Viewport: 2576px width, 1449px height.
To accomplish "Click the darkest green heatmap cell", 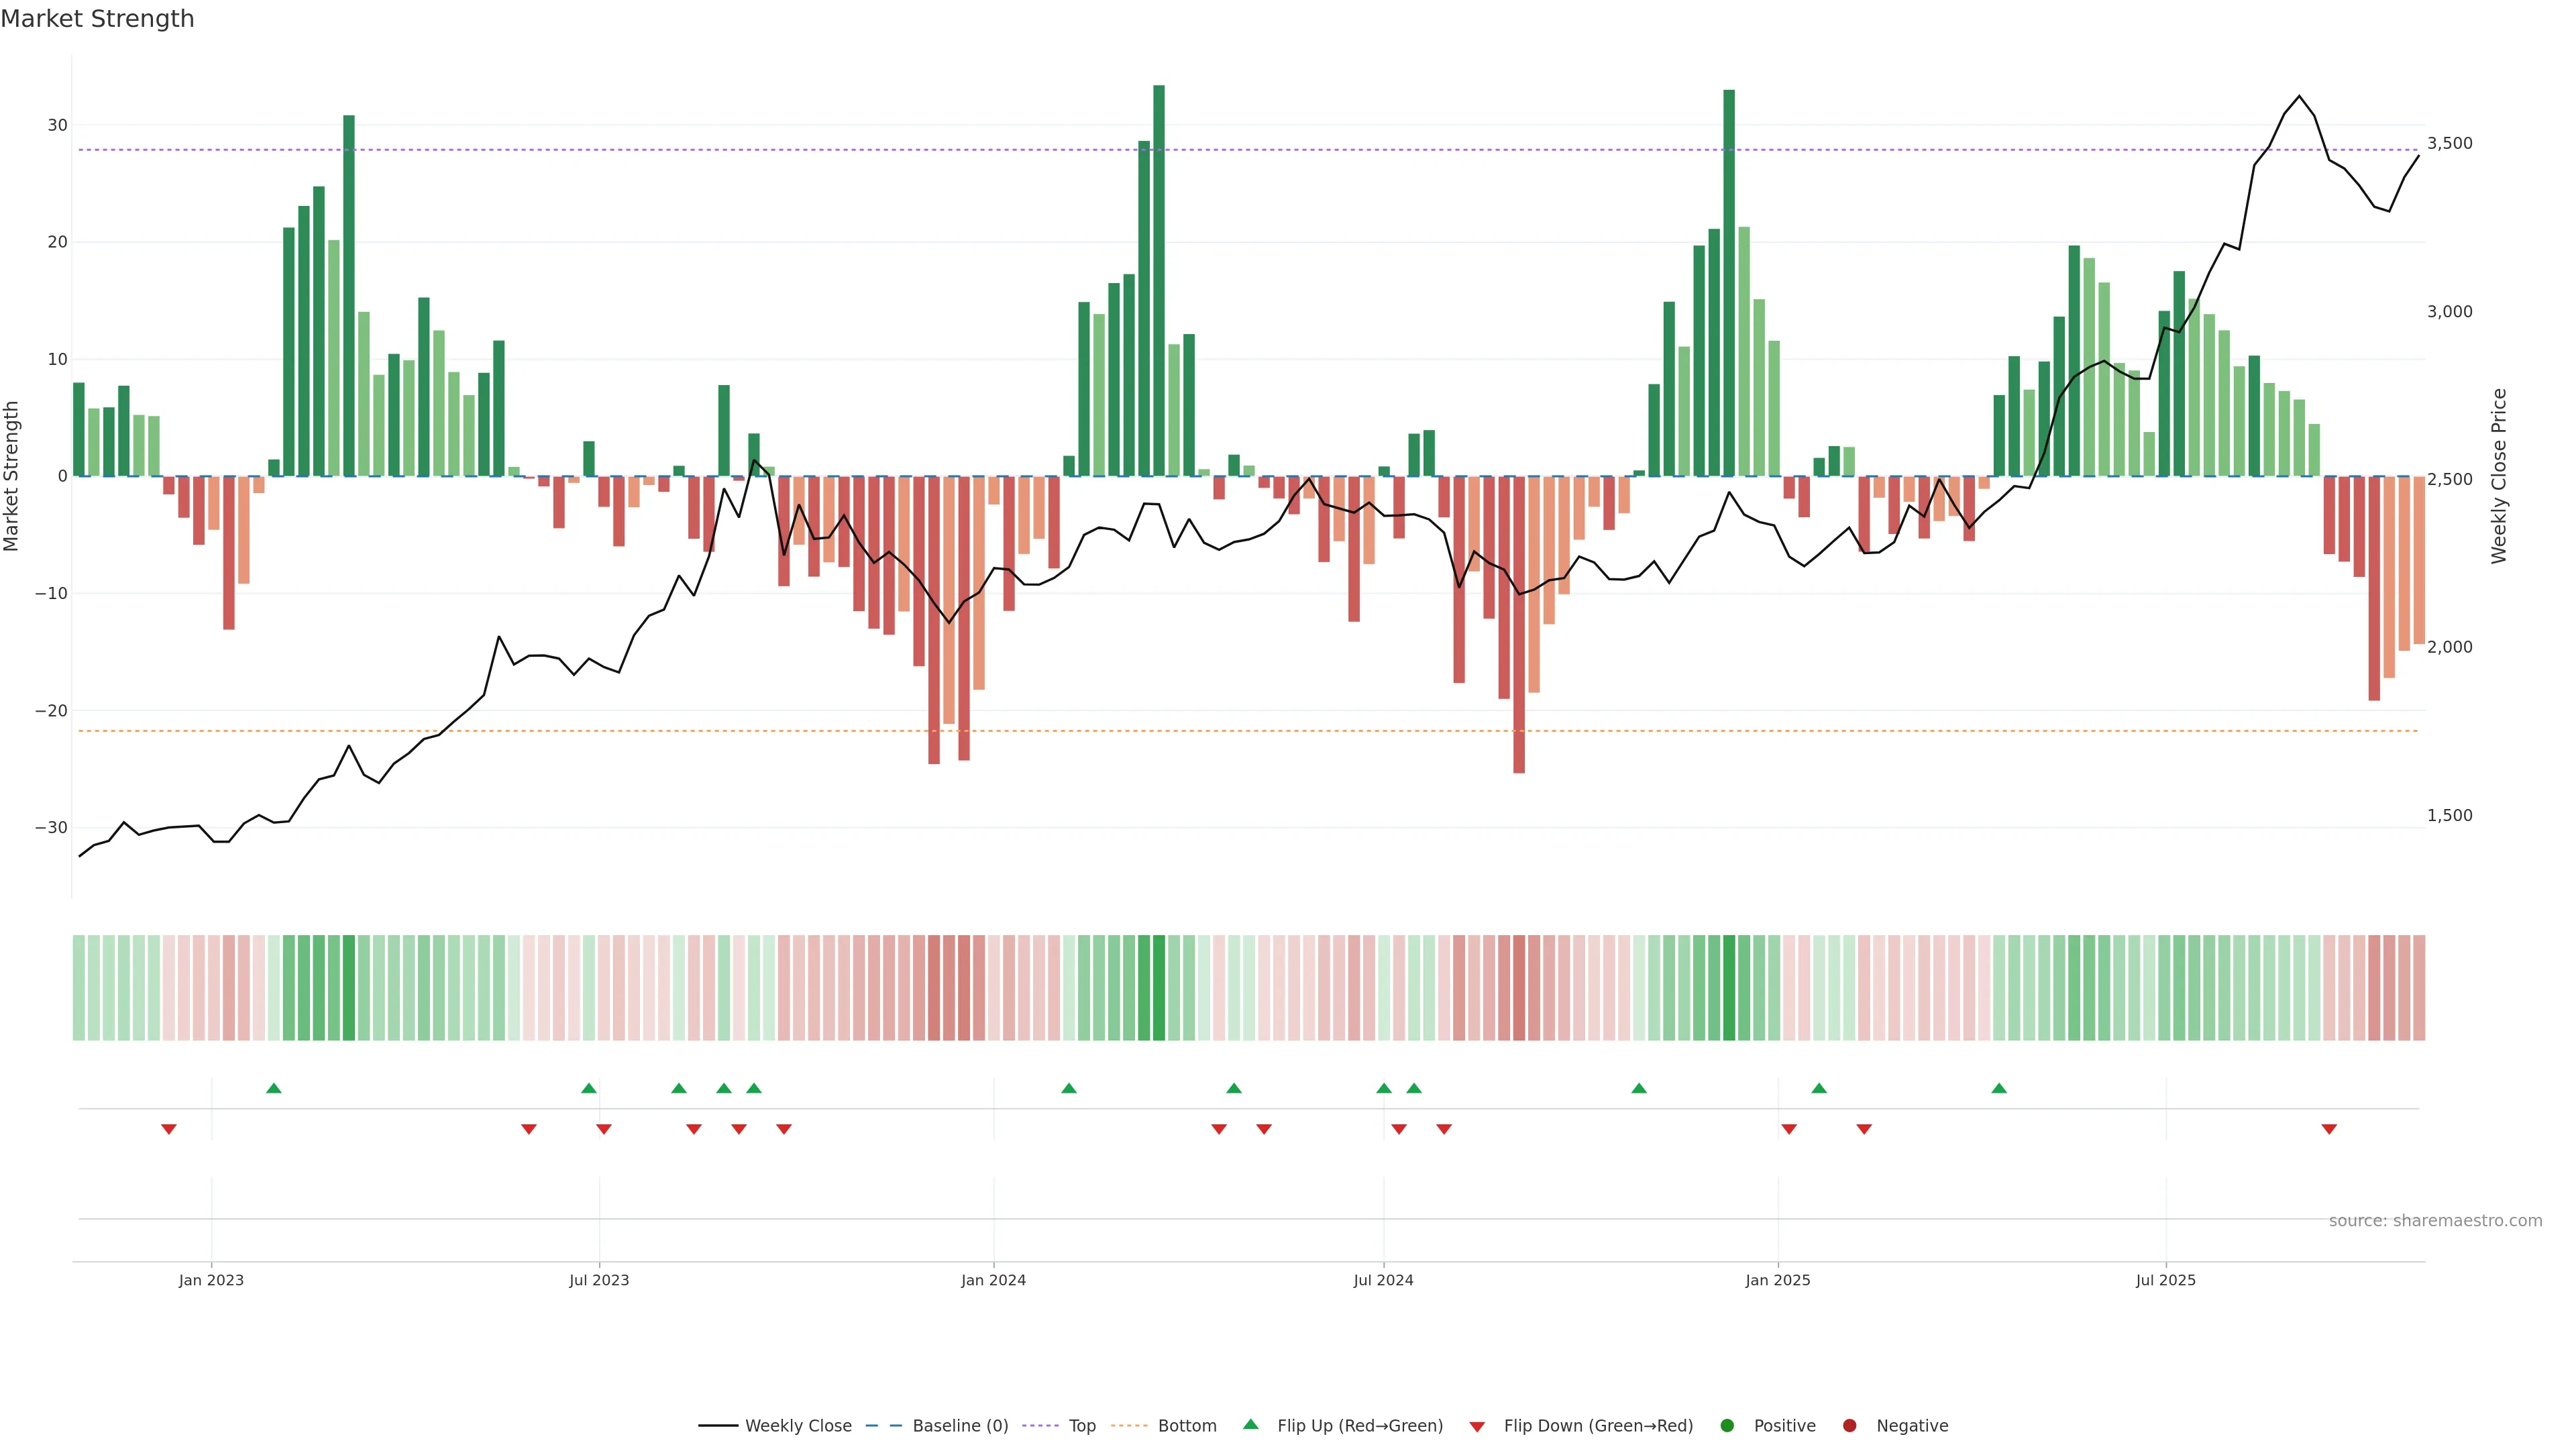I will click(1159, 988).
